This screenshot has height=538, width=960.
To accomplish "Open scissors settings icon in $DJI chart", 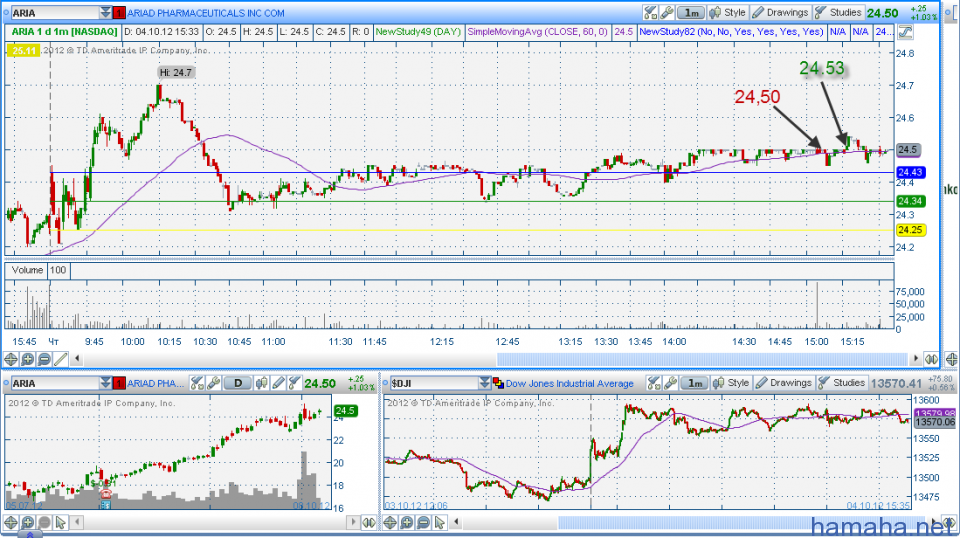I will [654, 383].
